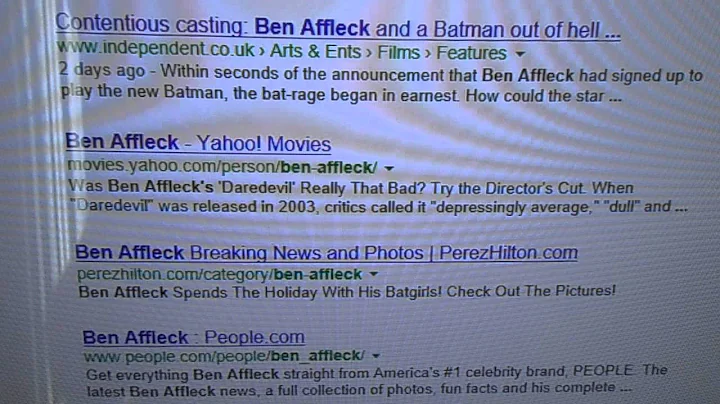Click the perezhilton.com/category/ben-affleck URL
The width and height of the screenshot is (720, 404).
click(220, 274)
